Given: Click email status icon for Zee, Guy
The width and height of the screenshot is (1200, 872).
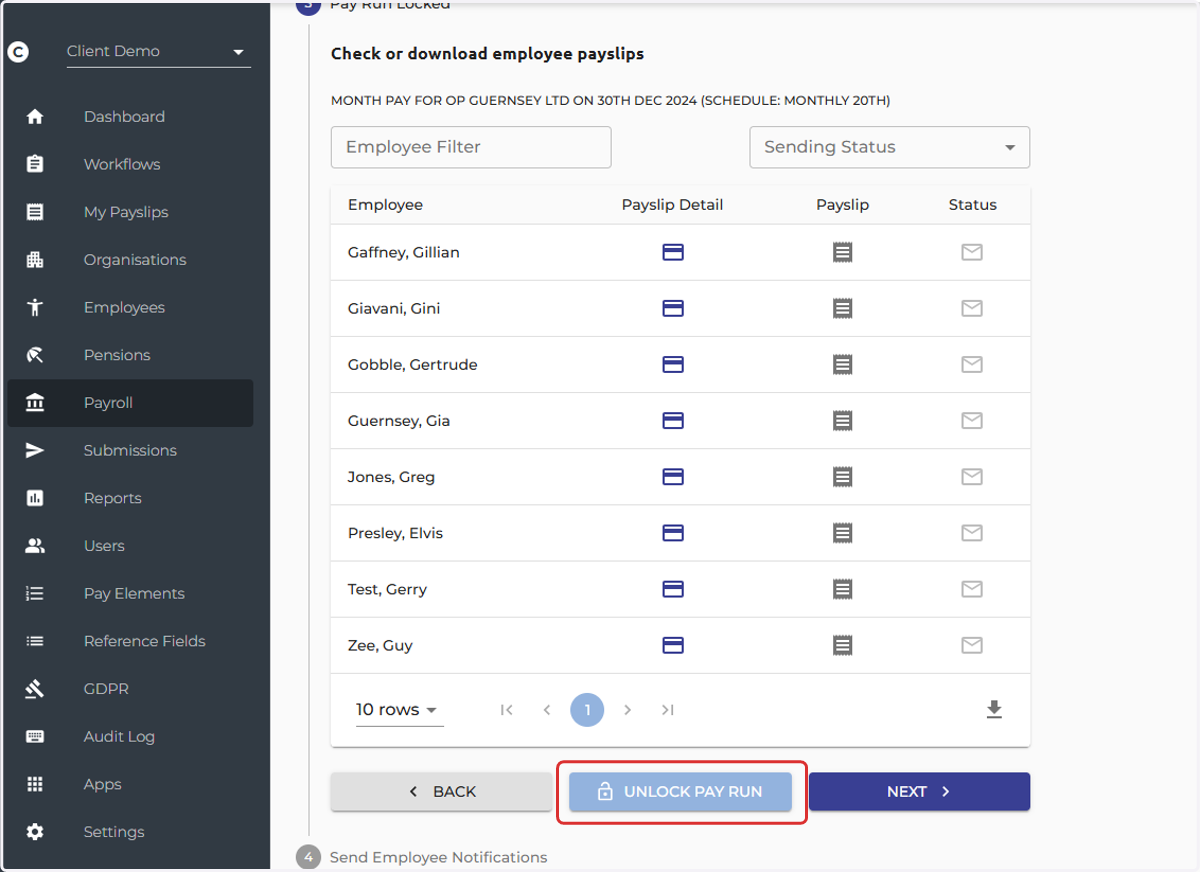Looking at the screenshot, I should 972,645.
